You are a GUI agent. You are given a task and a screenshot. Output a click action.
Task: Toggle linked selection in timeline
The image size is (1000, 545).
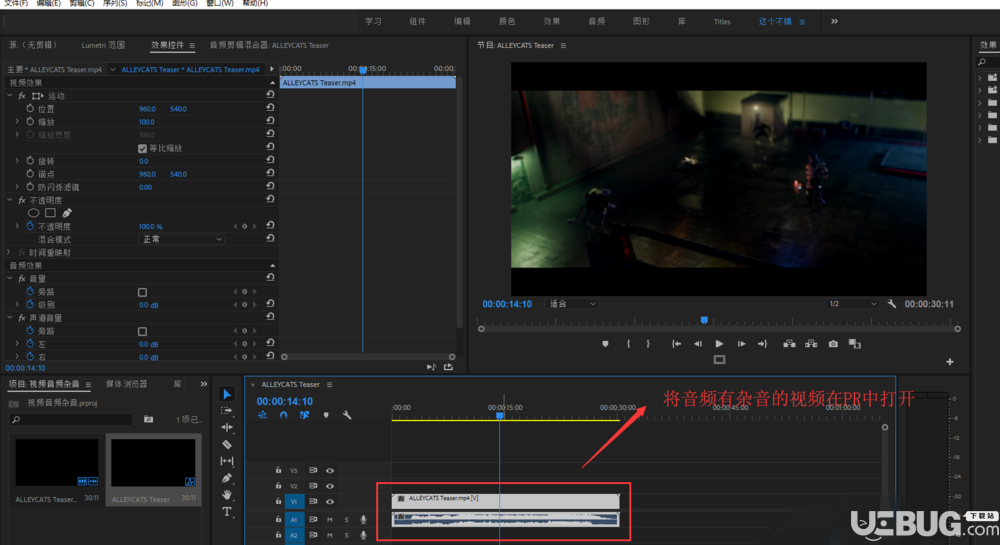pos(304,415)
